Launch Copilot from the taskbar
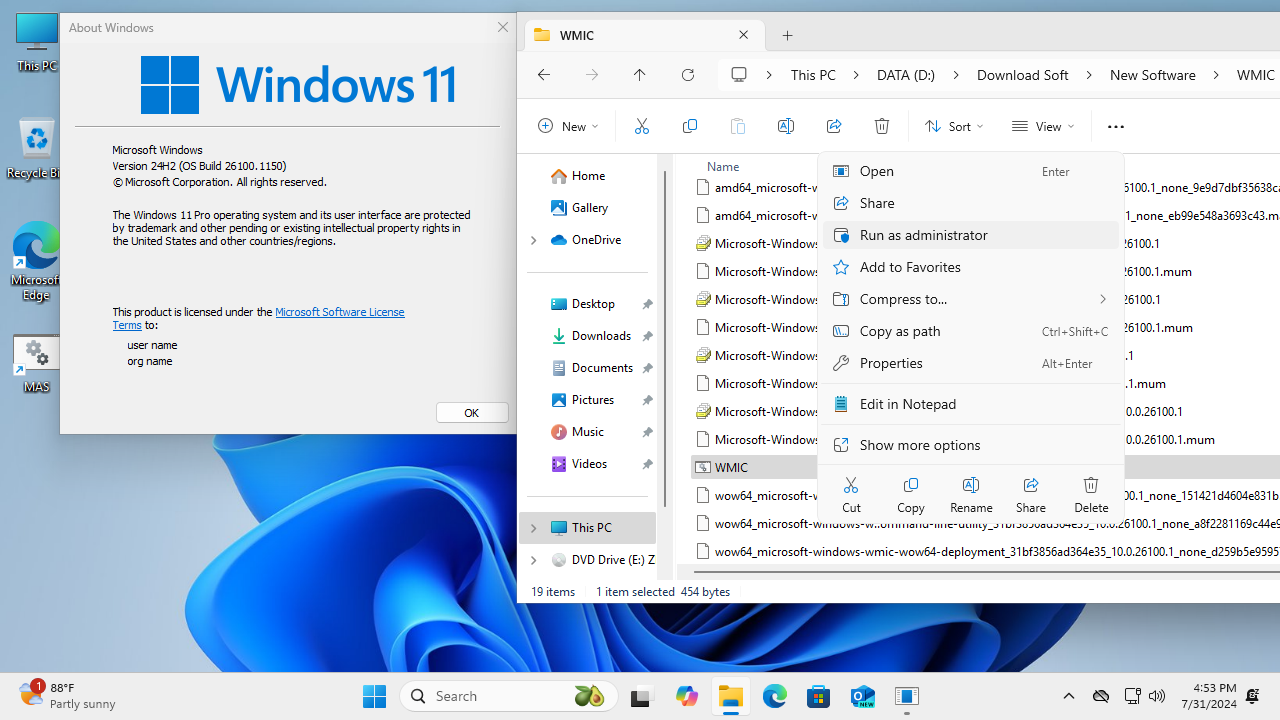Viewport: 1280px width, 720px height. (x=686, y=696)
